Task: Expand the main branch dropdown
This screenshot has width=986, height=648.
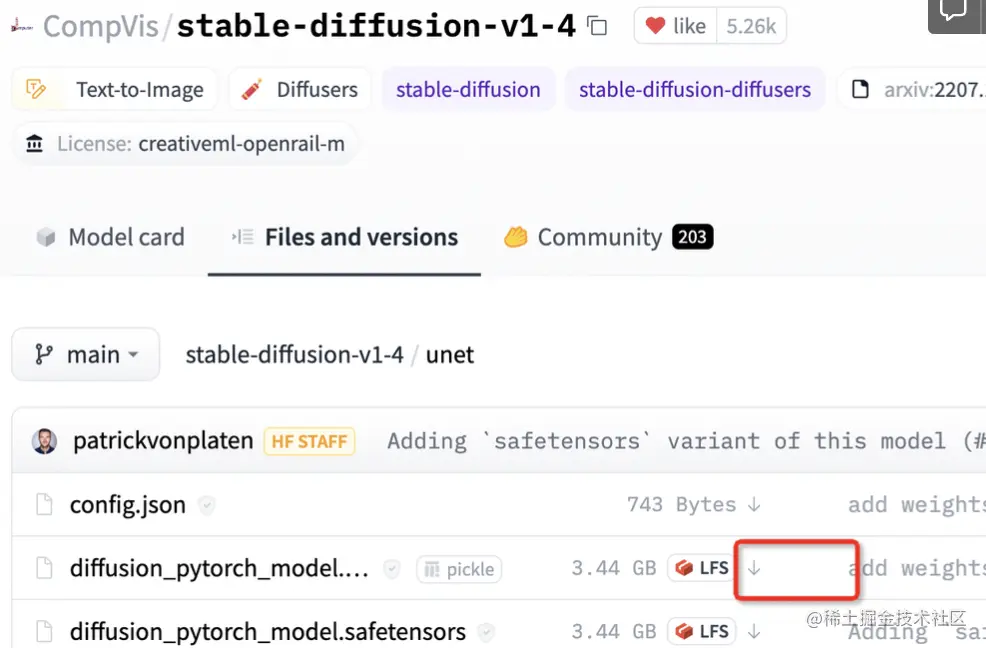Action: [85, 355]
